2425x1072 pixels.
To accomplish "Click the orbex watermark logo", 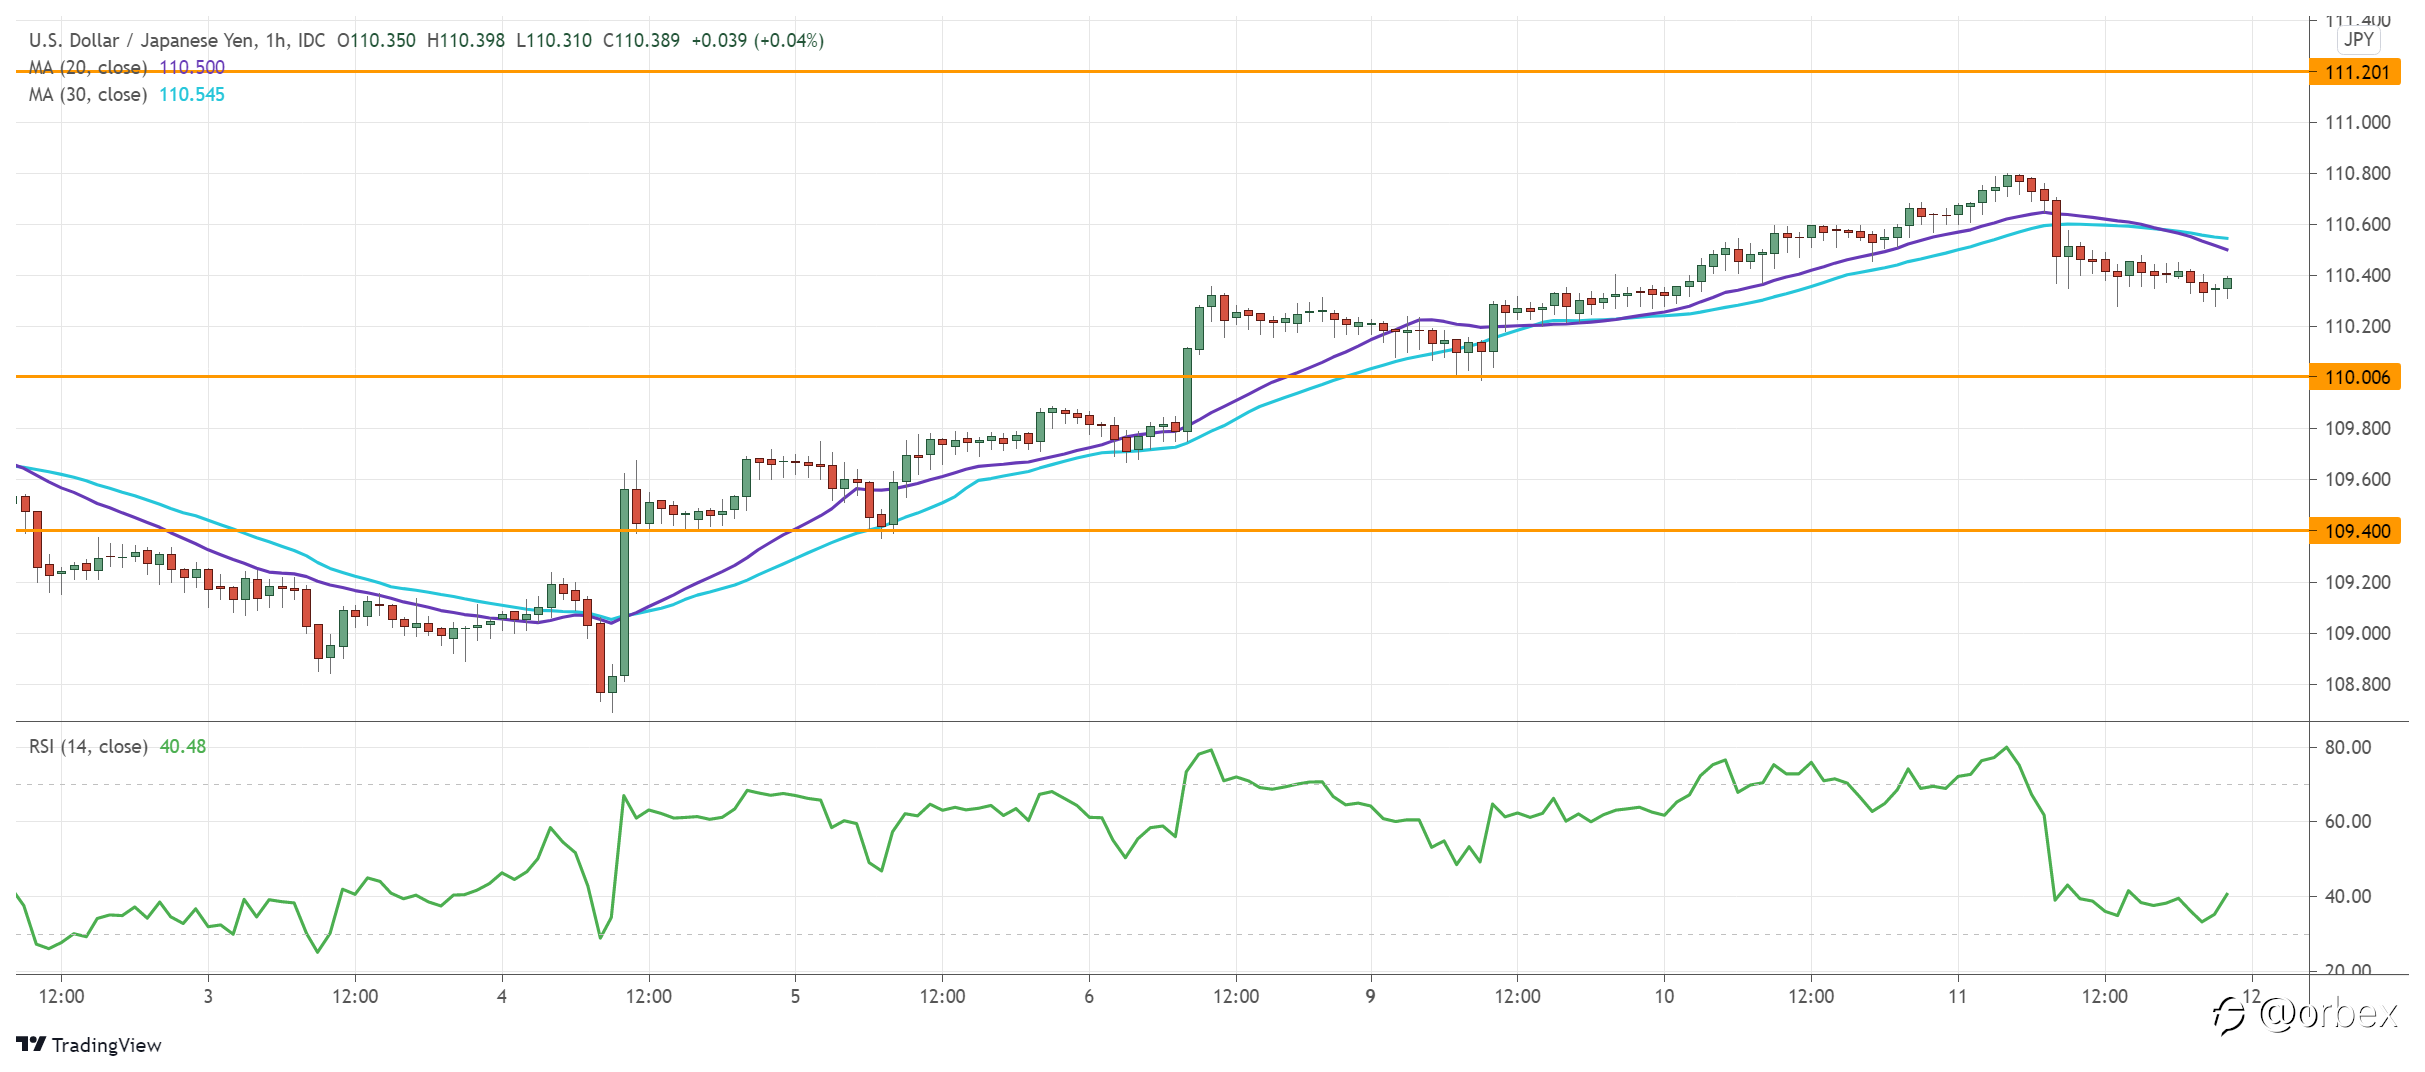I will [2305, 1014].
